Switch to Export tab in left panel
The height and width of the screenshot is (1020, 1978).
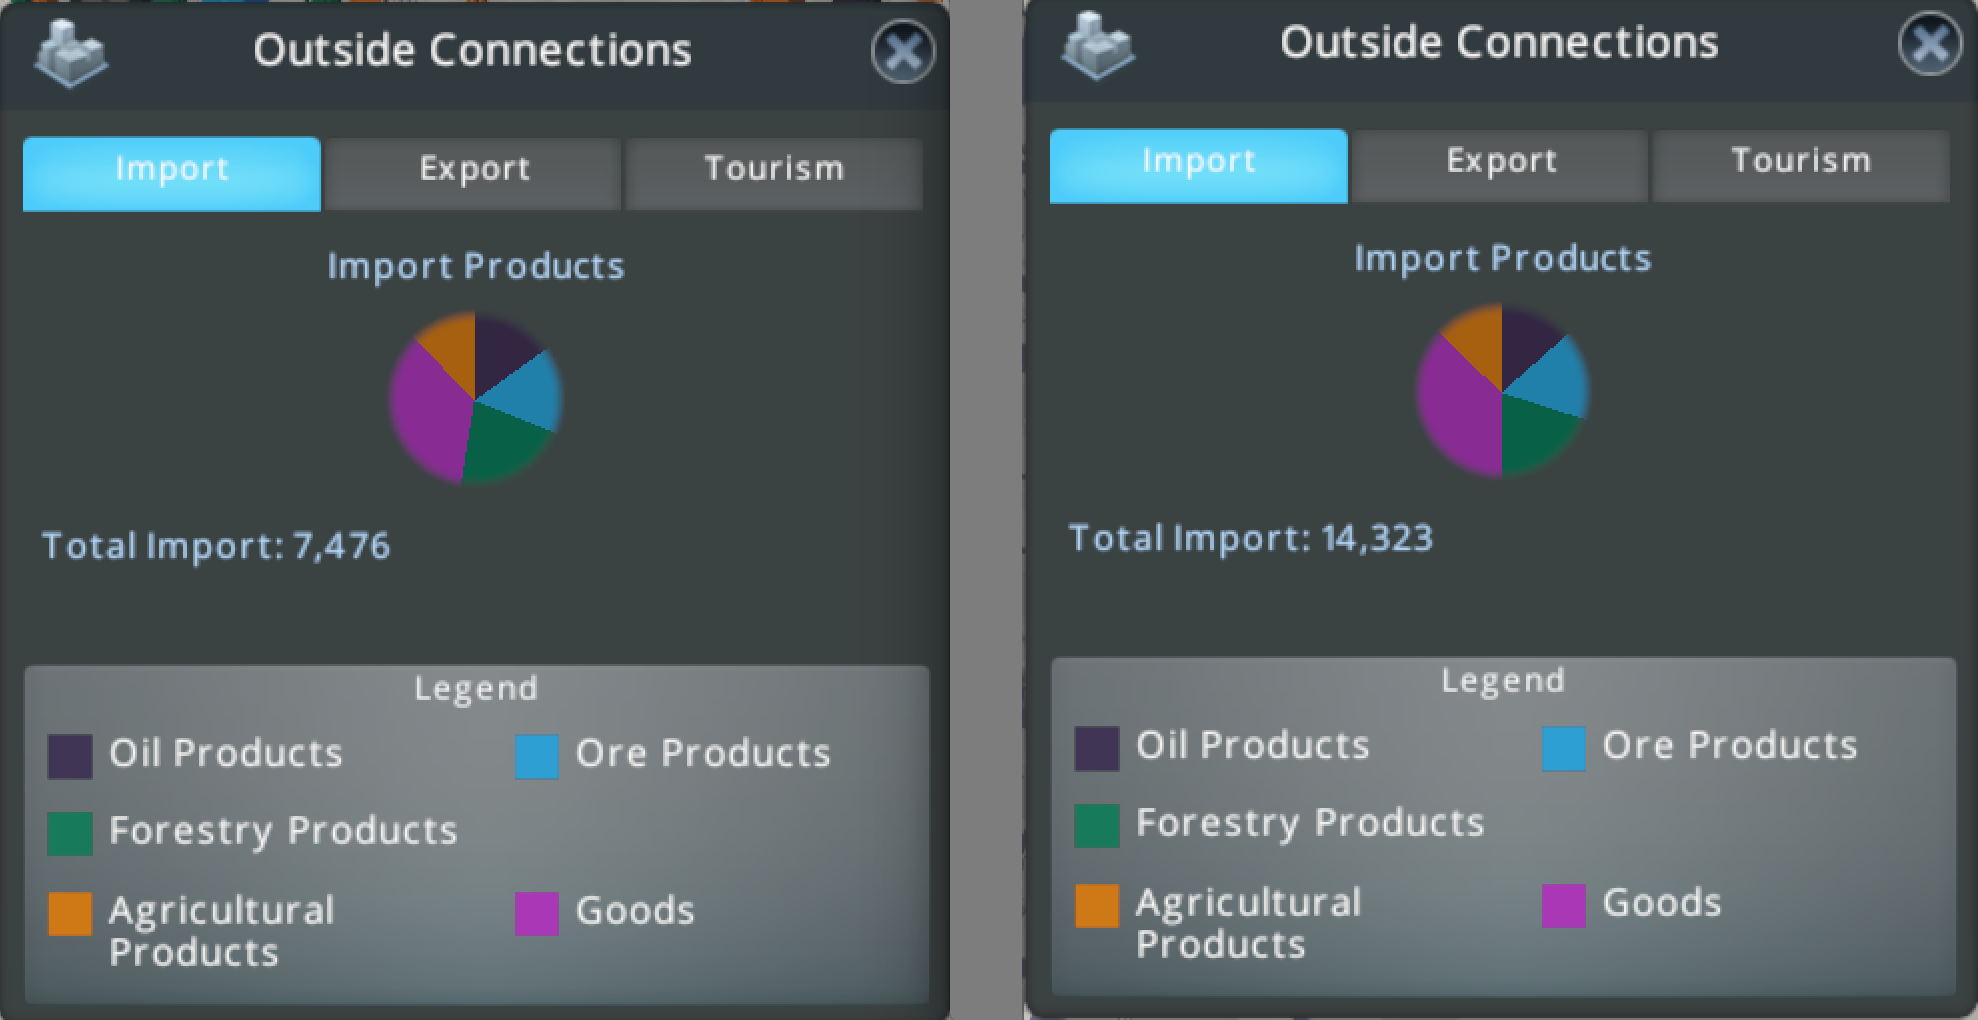coord(474,170)
